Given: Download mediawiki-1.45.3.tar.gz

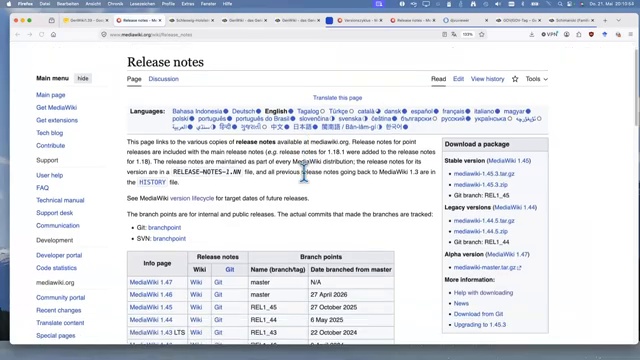Looking at the screenshot, I should coord(484,174).
